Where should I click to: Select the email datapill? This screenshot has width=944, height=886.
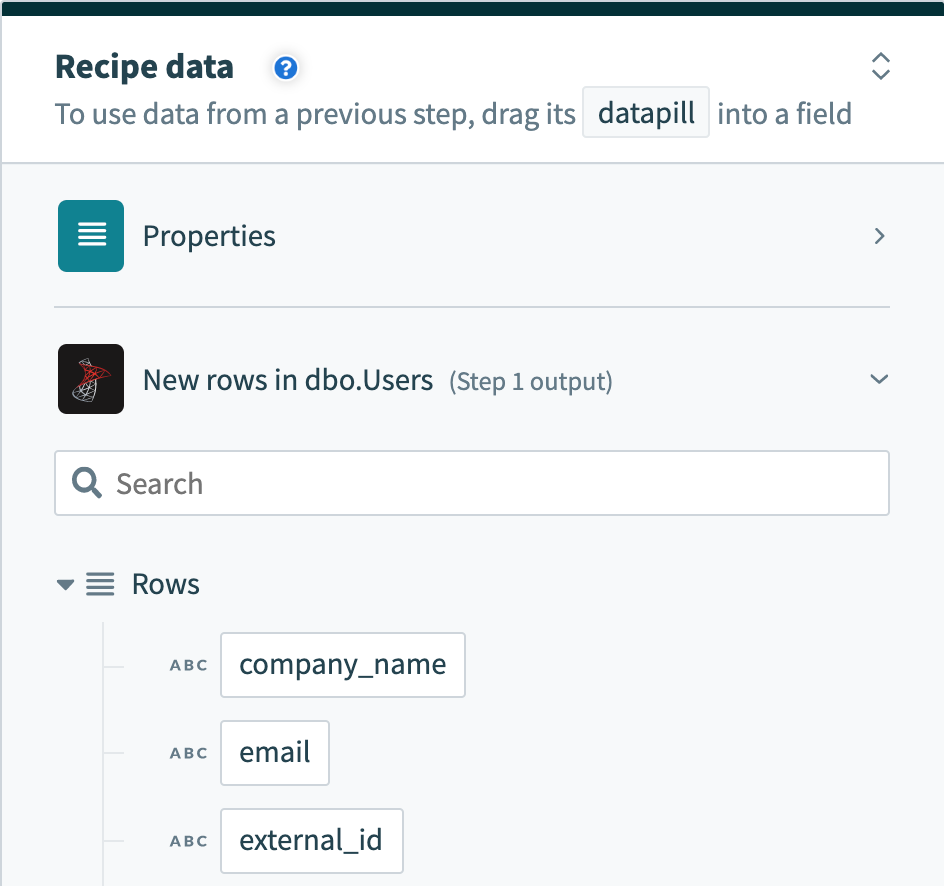point(274,753)
